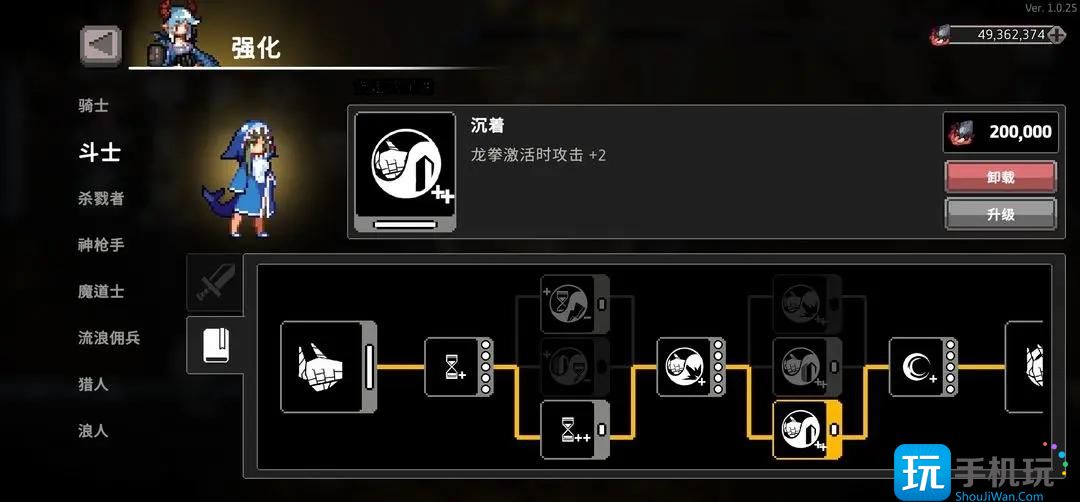
Task: Click the large 沉着 skill thumbnail
Action: click(405, 171)
